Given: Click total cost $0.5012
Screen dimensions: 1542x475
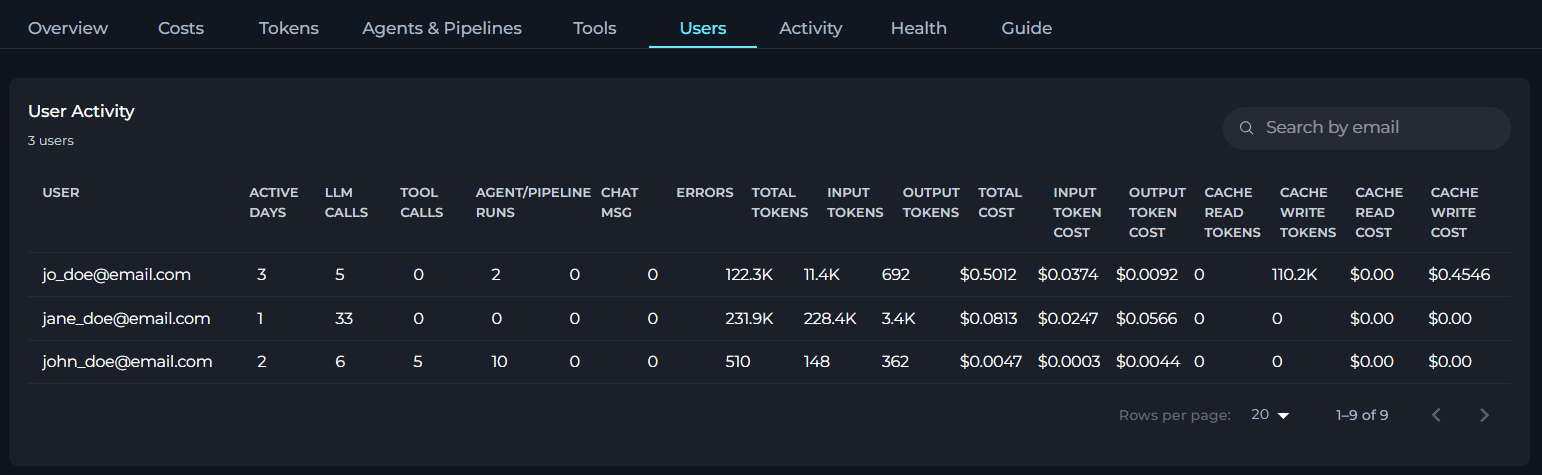Looking at the screenshot, I should click(x=988, y=274).
